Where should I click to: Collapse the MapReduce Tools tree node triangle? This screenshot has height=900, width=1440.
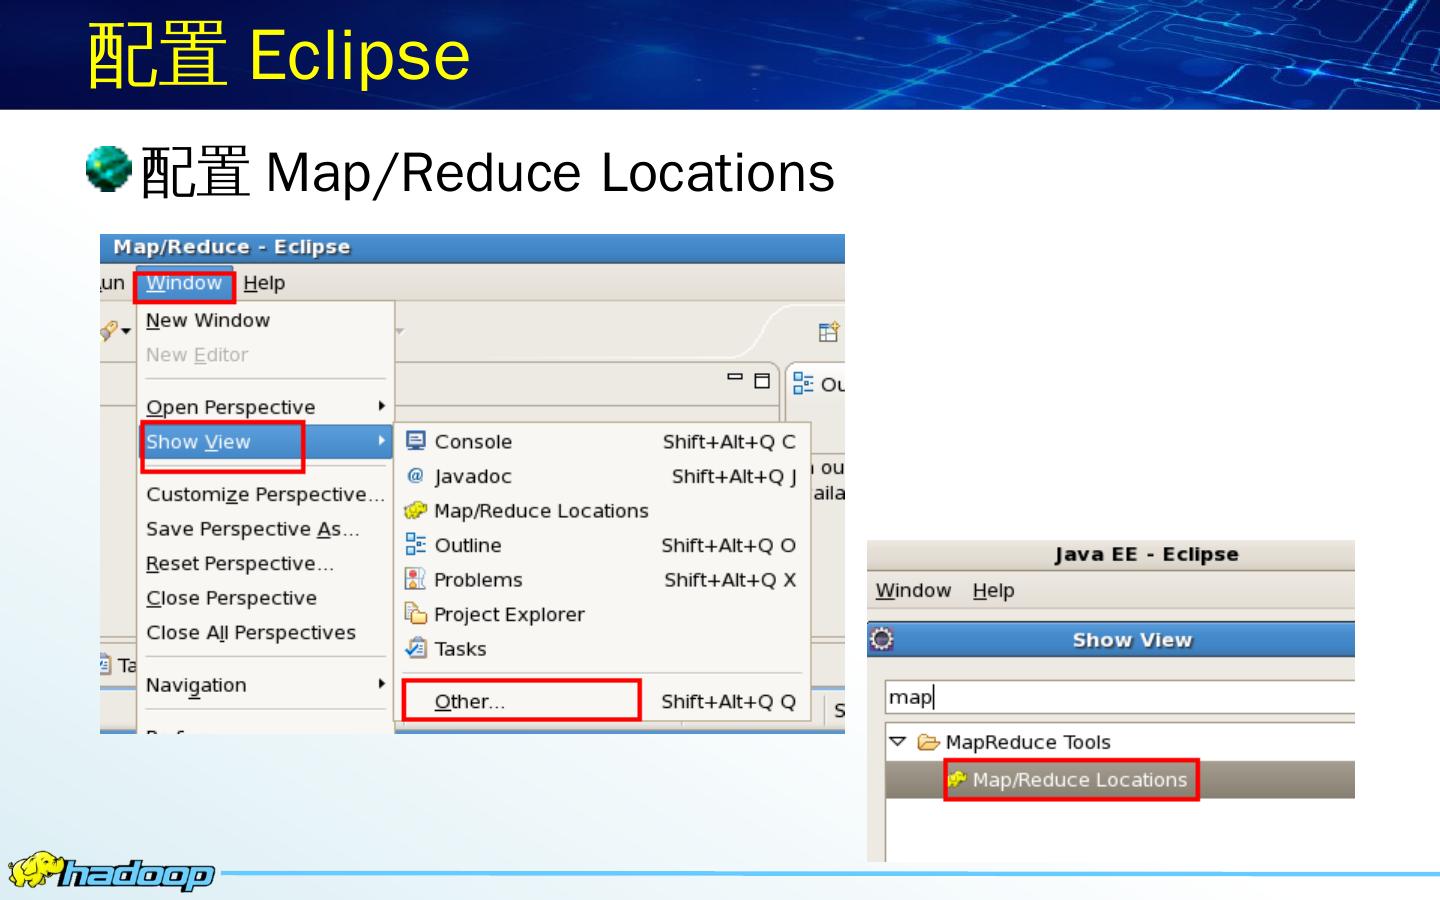897,741
